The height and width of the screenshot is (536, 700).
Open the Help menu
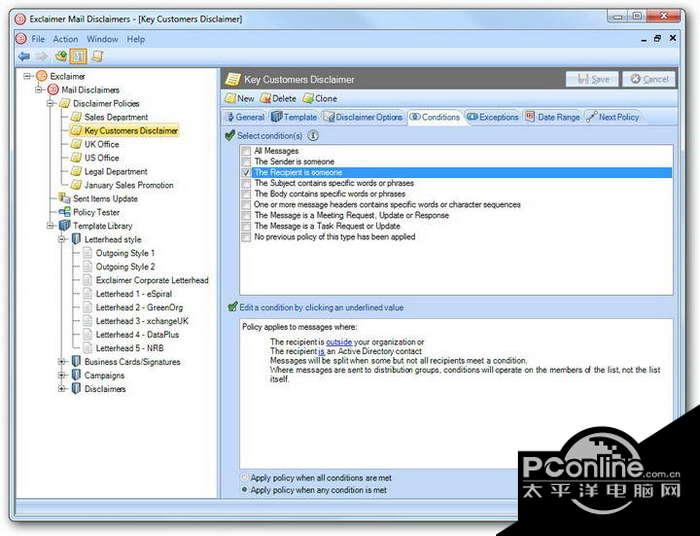(x=136, y=39)
